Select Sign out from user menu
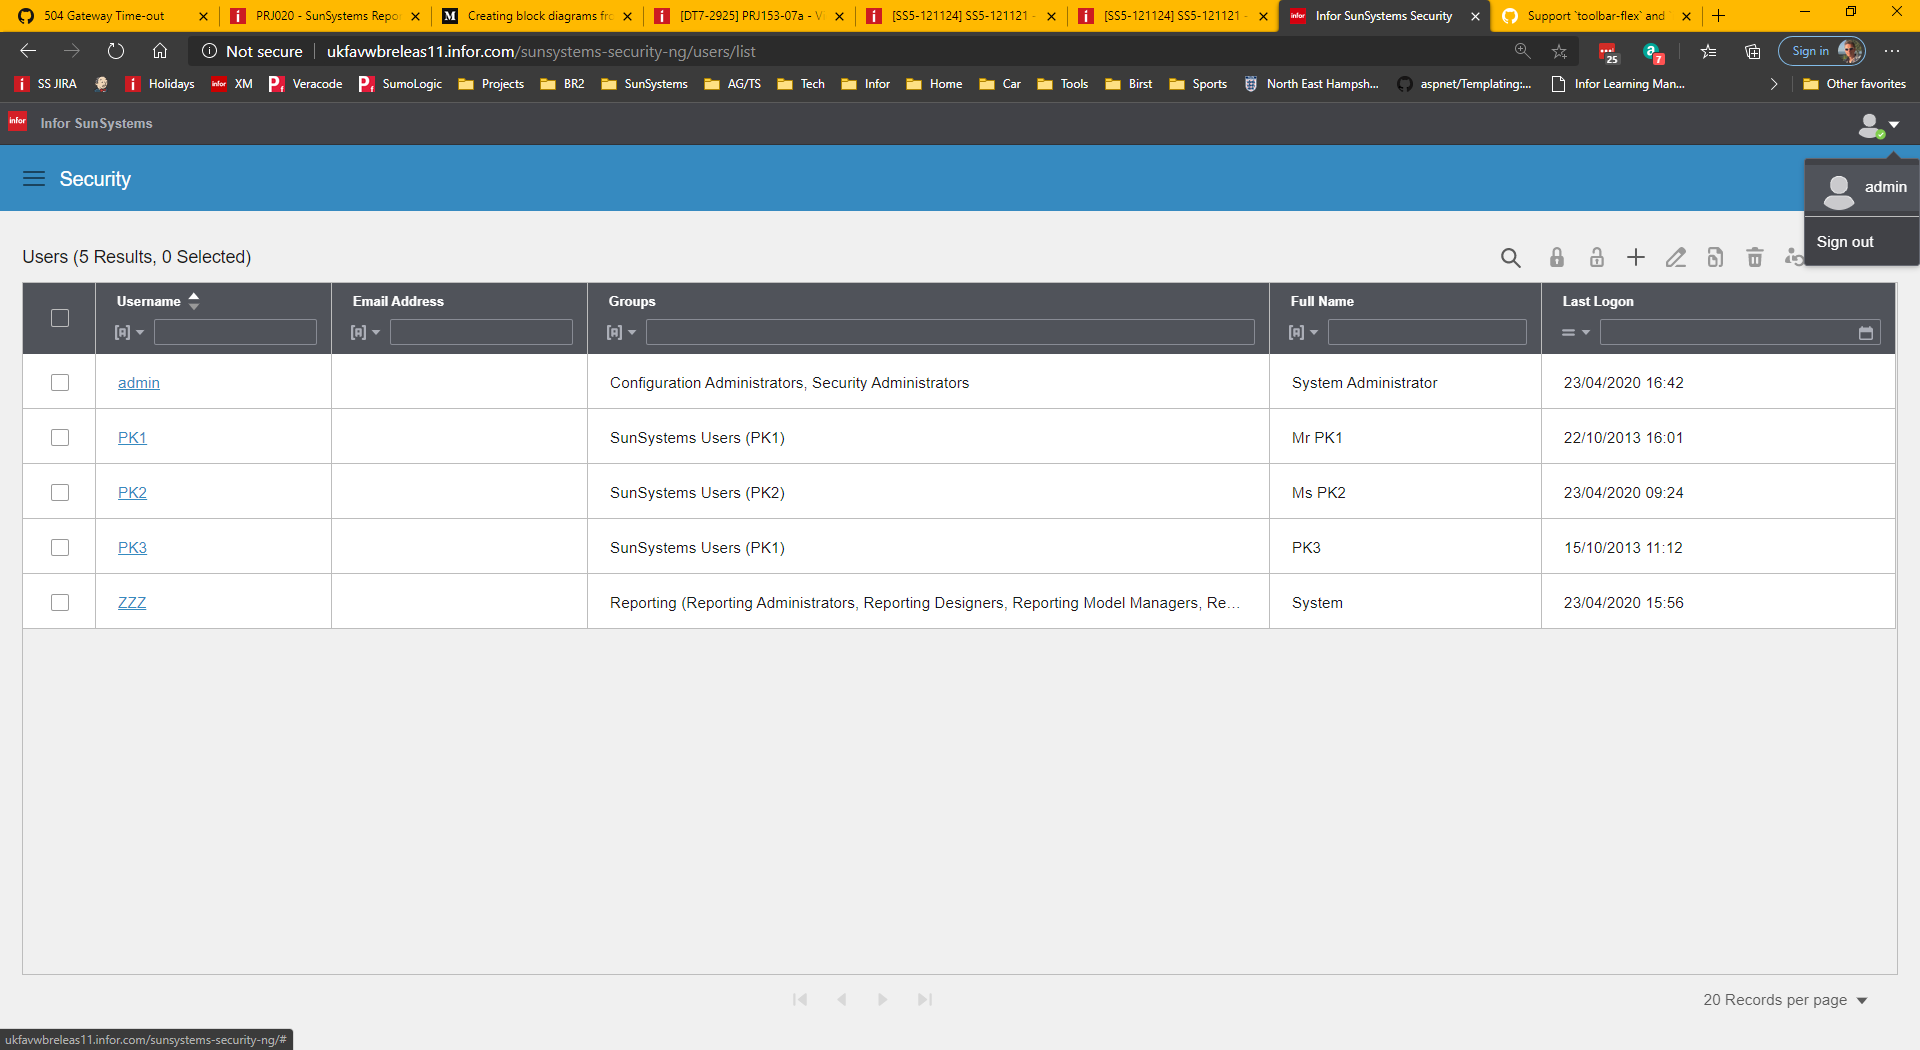1920x1050 pixels. click(1845, 242)
